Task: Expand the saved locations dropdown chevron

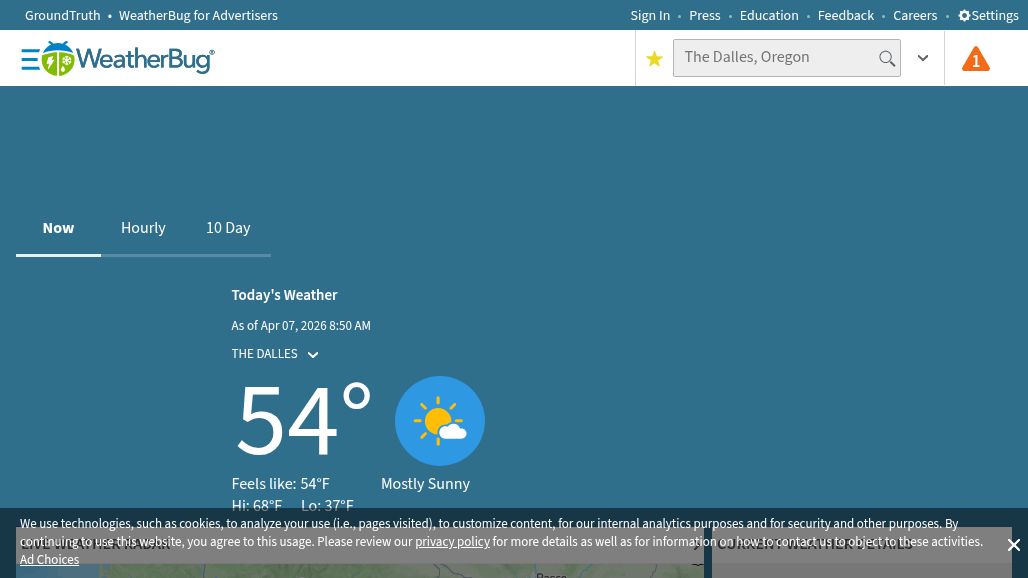Action: (x=923, y=59)
